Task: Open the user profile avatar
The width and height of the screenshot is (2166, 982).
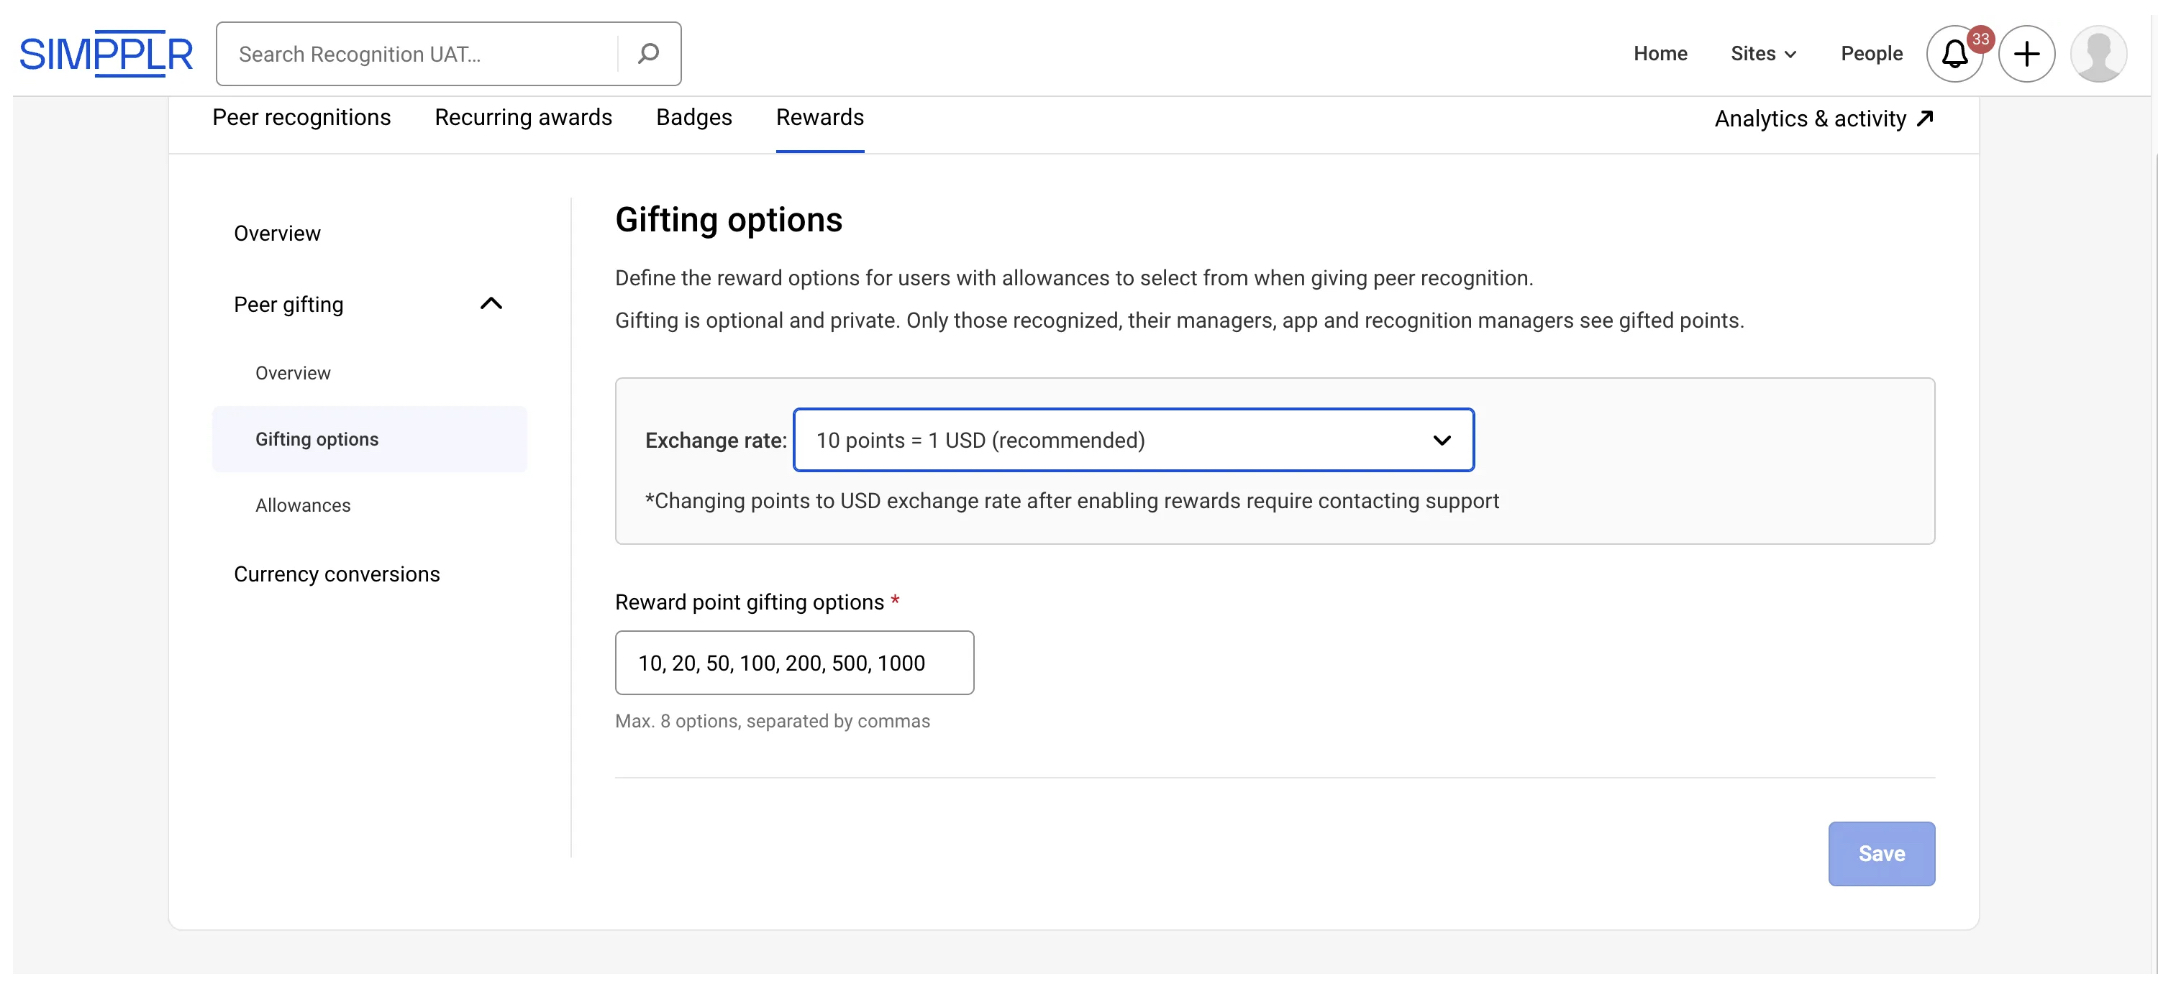Action: pos(2098,54)
